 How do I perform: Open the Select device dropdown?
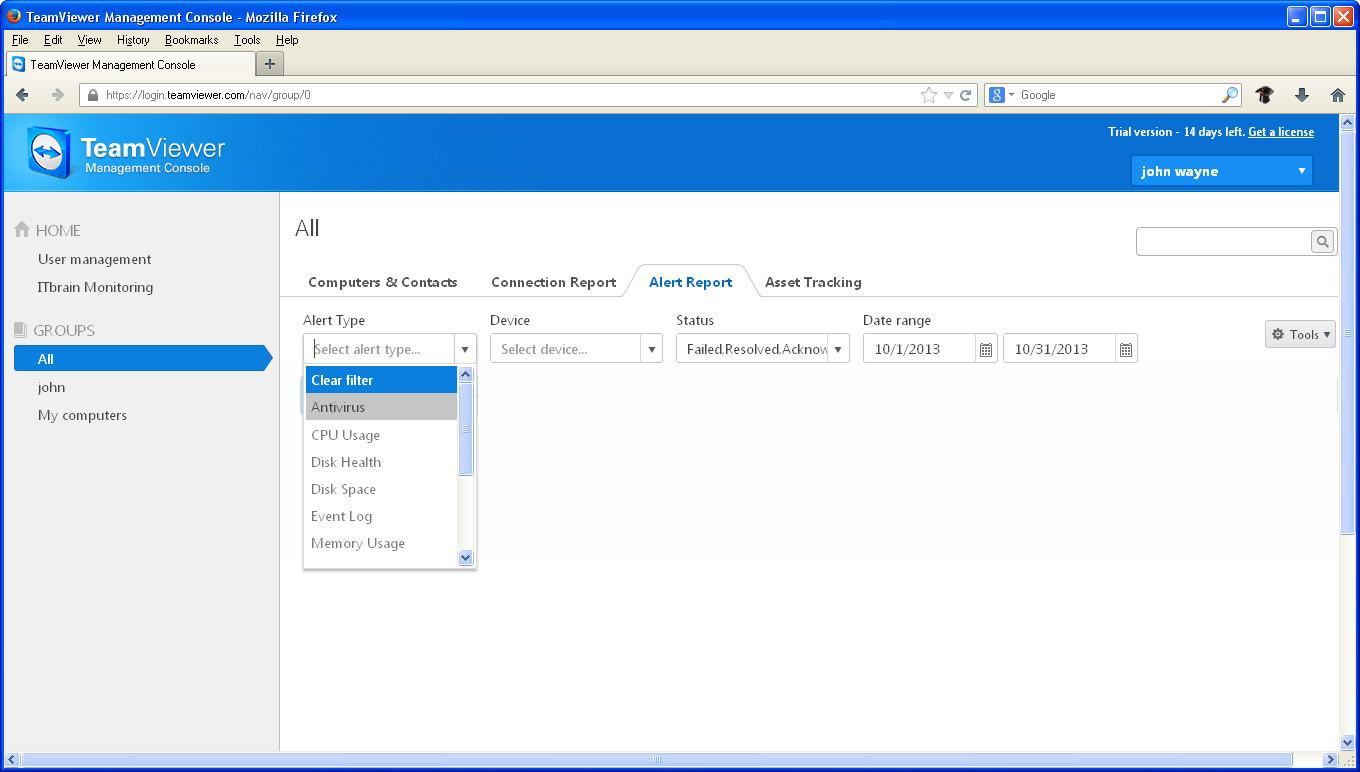(x=651, y=348)
